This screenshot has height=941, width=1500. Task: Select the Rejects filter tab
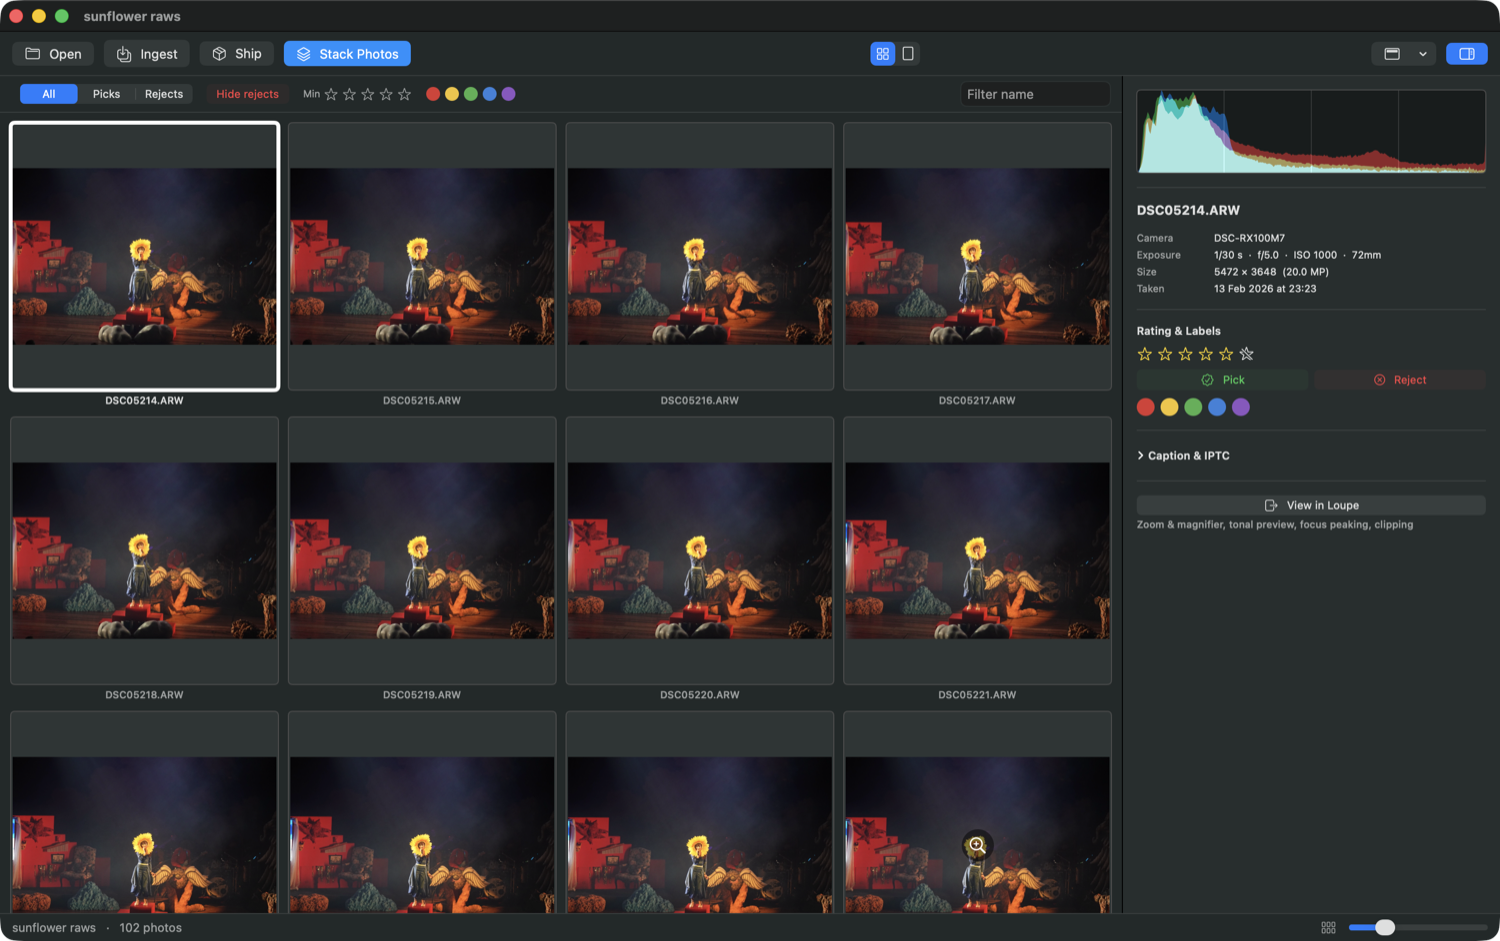coord(164,94)
